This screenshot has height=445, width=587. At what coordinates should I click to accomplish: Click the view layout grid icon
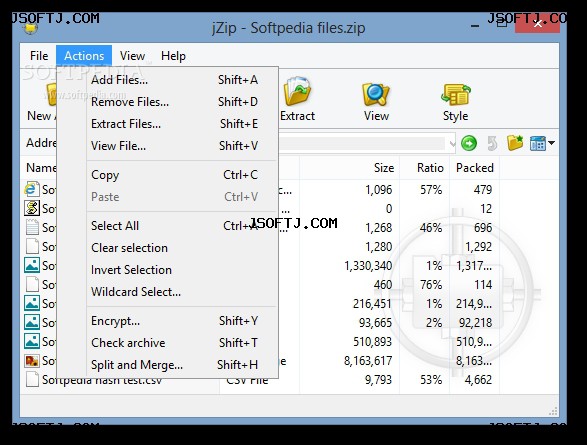[x=538, y=143]
